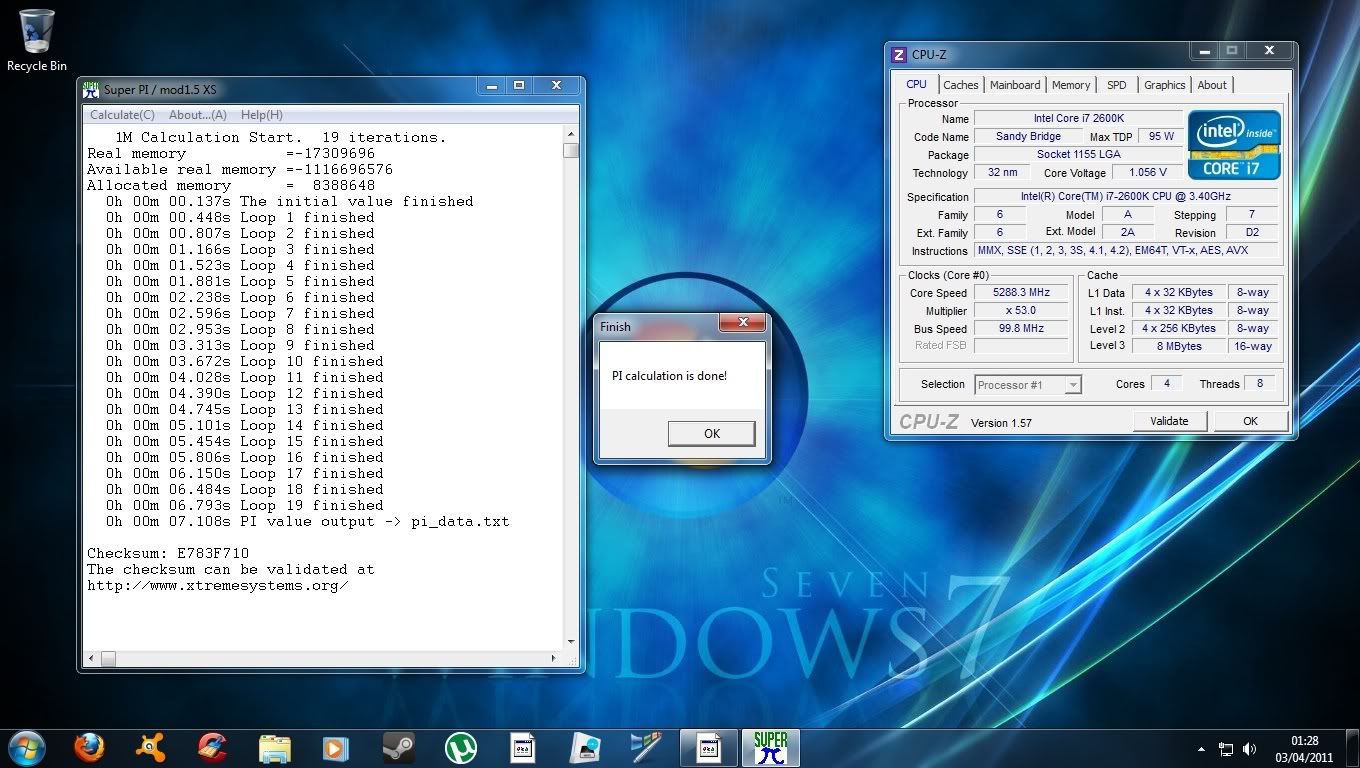Click the Intel Core i7 logo in CPU-Z
The height and width of the screenshot is (768, 1360).
click(x=1234, y=145)
